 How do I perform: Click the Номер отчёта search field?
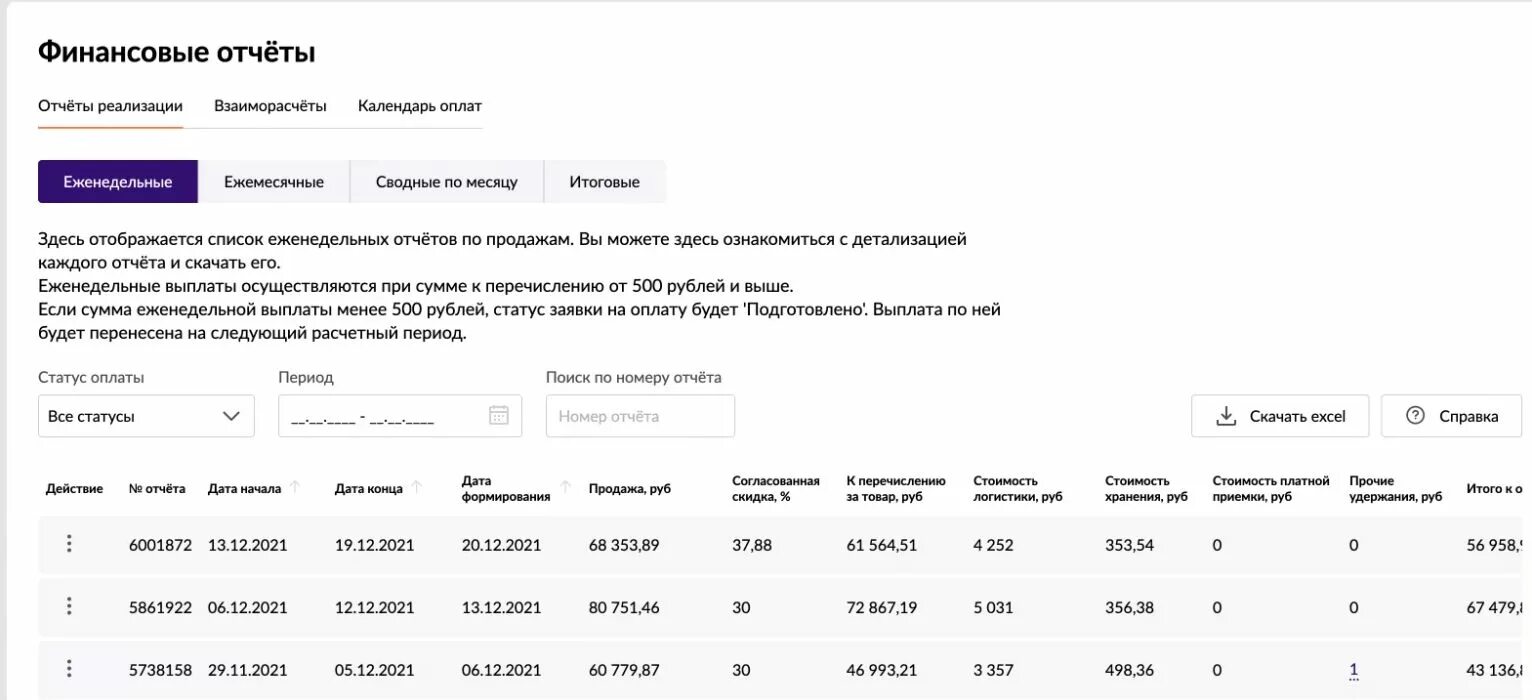coord(640,416)
